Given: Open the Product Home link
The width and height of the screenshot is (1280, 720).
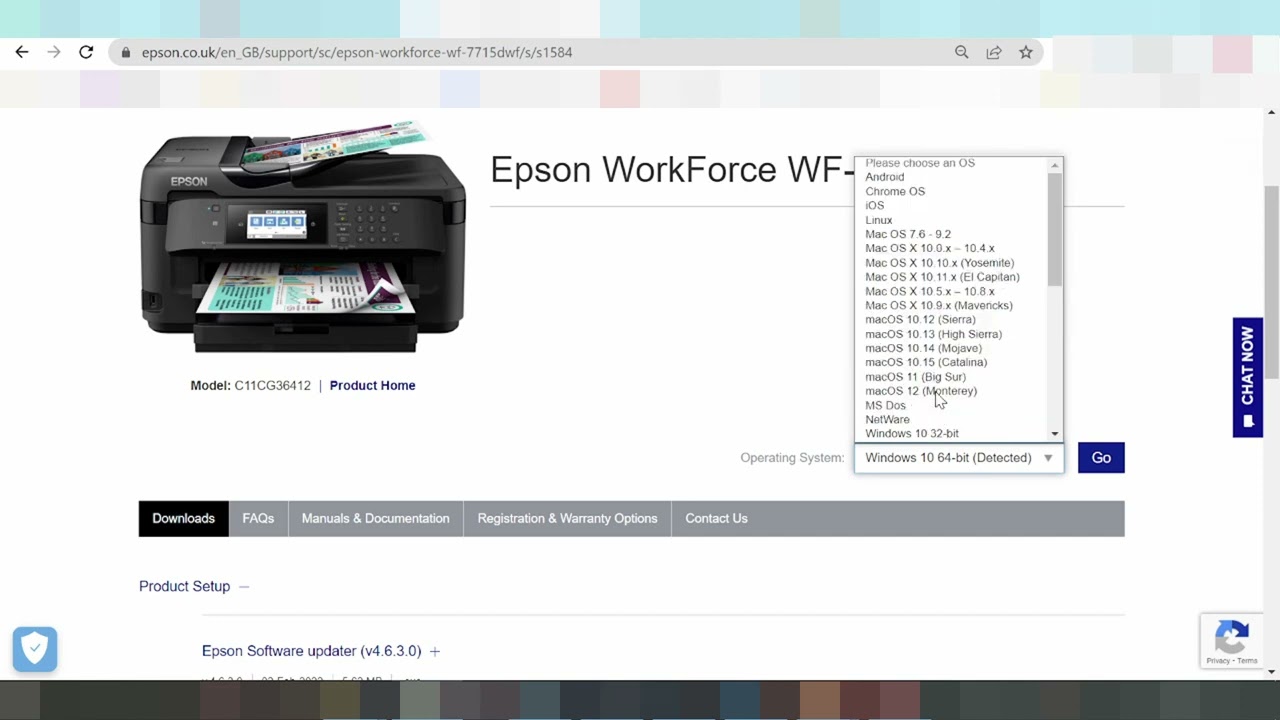Looking at the screenshot, I should (372, 385).
